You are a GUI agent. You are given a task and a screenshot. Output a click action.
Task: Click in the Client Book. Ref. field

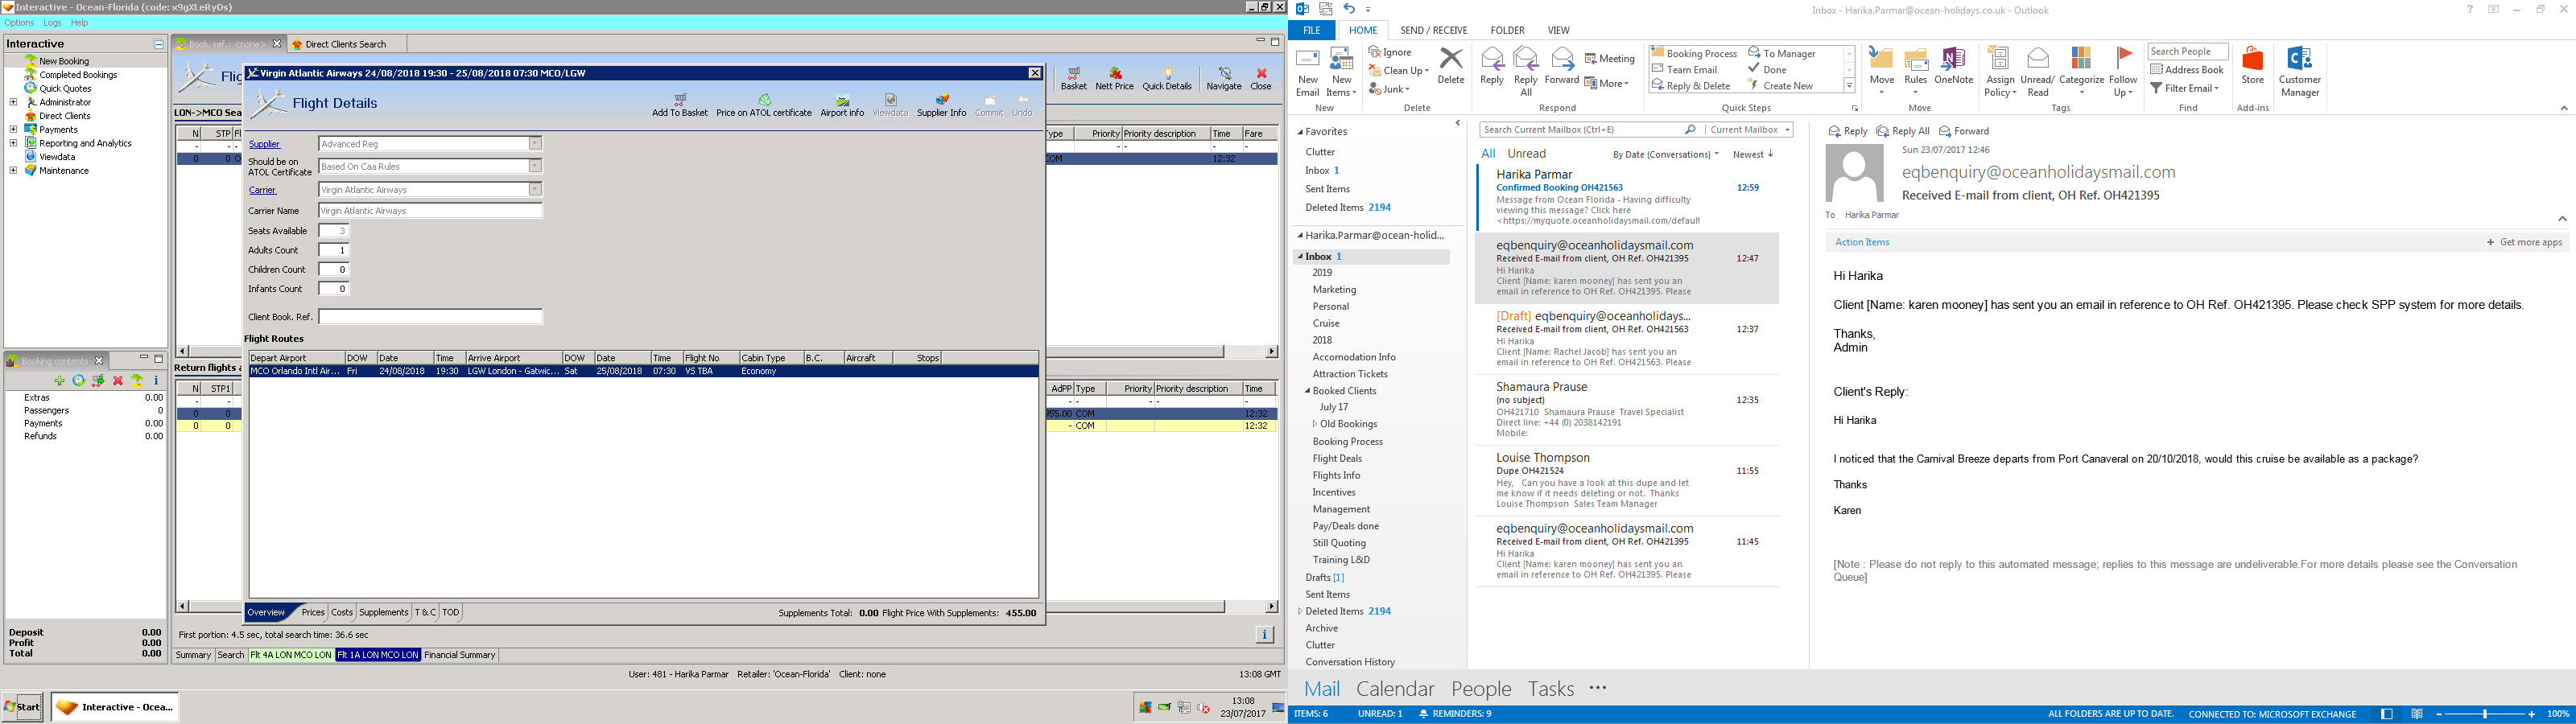[x=430, y=317]
